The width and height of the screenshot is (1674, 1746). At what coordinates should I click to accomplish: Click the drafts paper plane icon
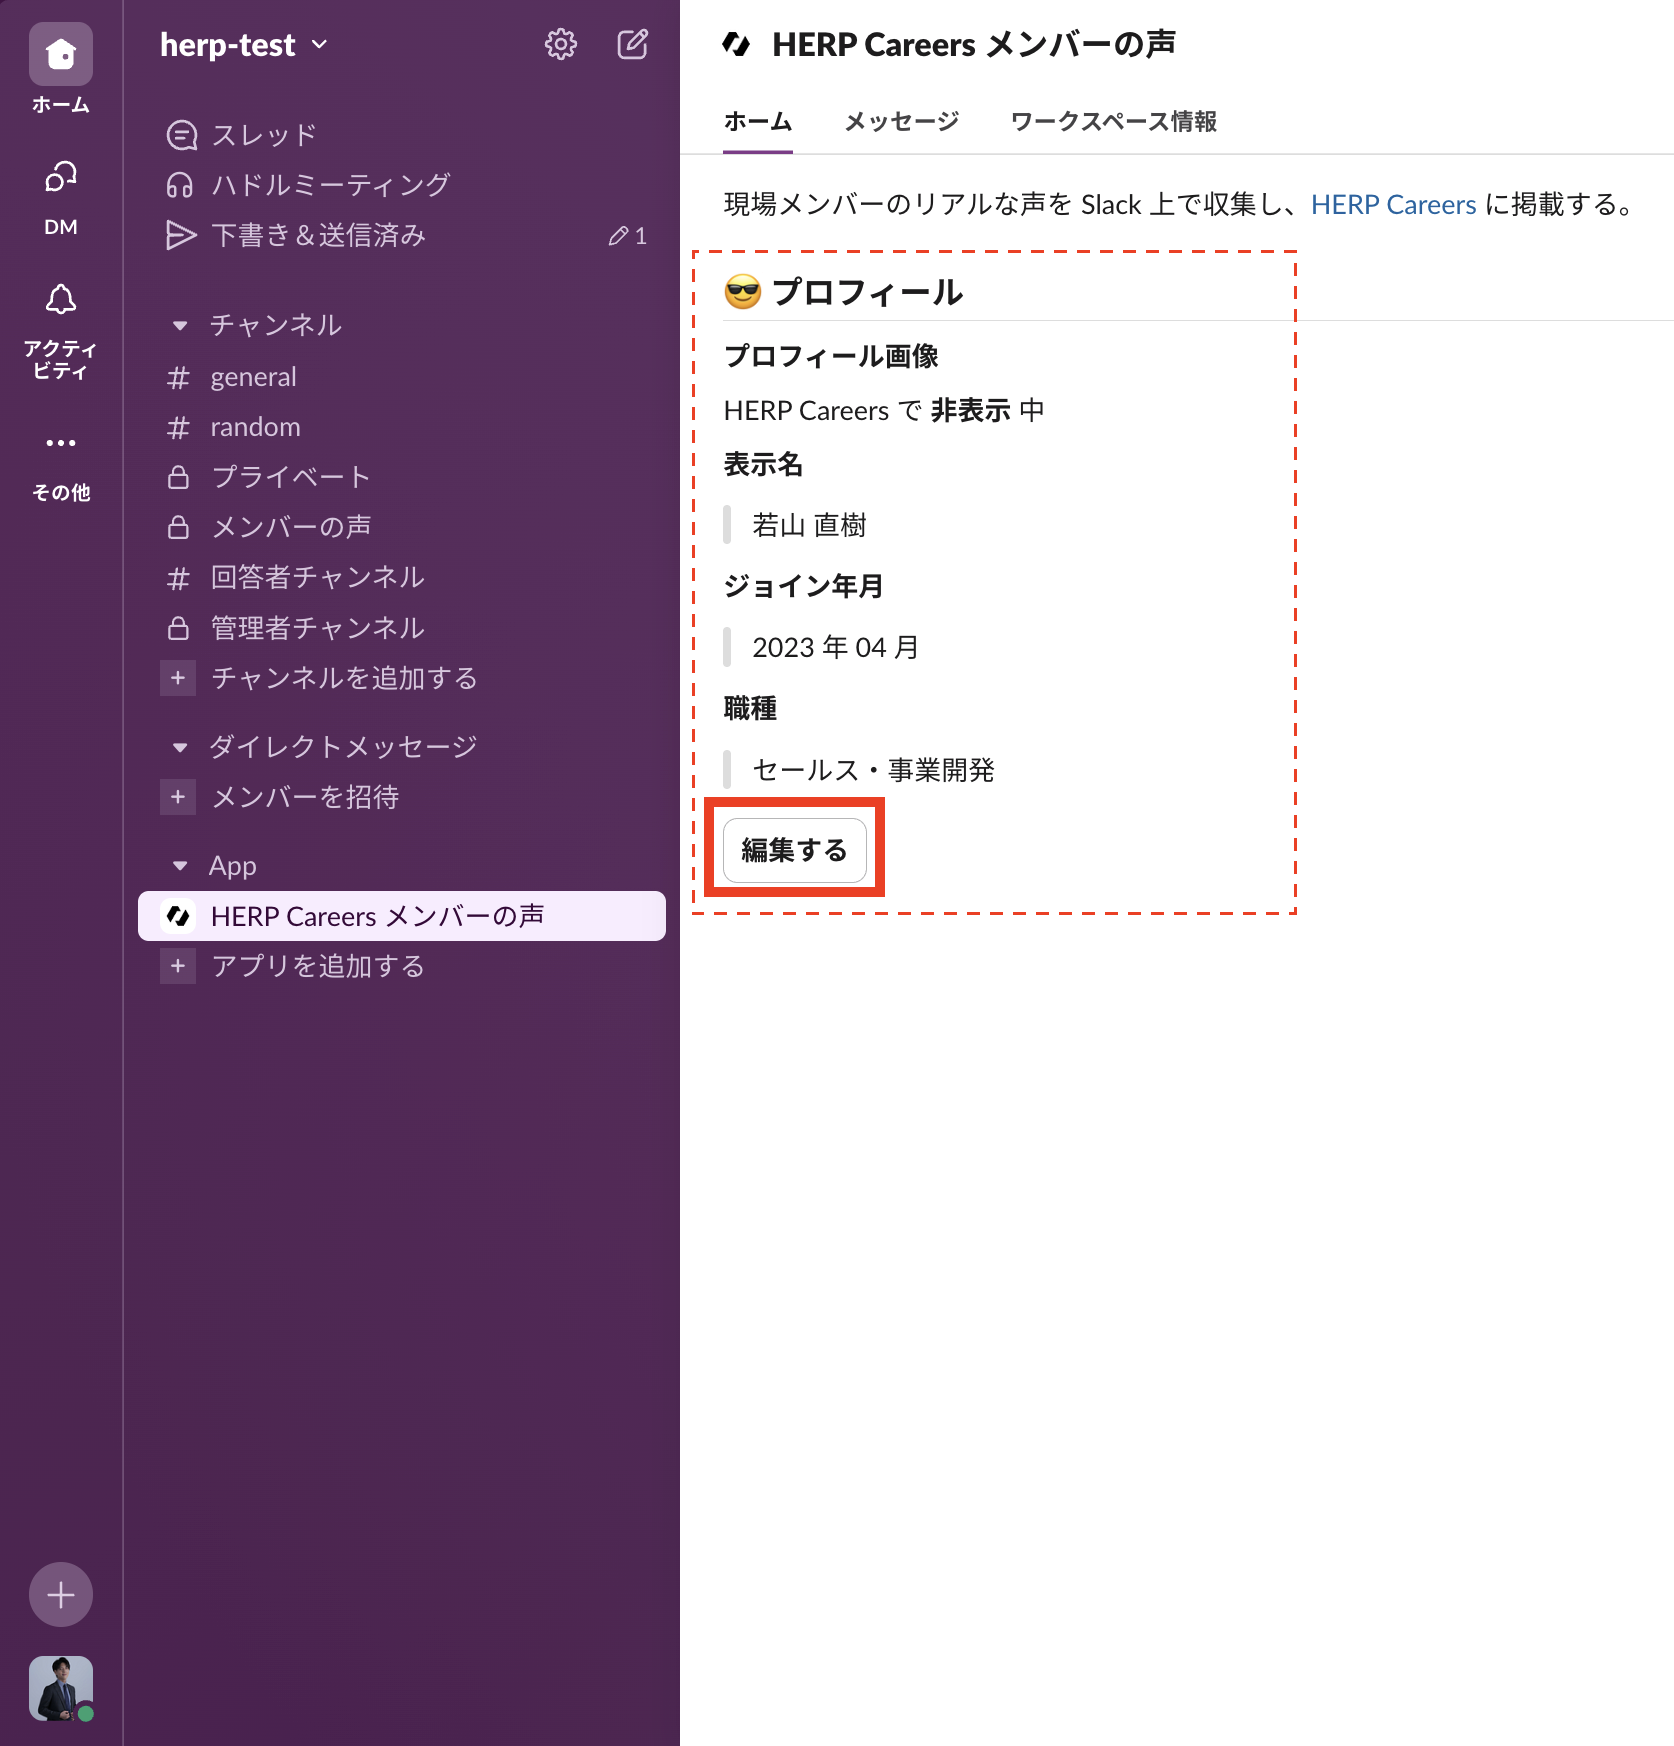[180, 235]
